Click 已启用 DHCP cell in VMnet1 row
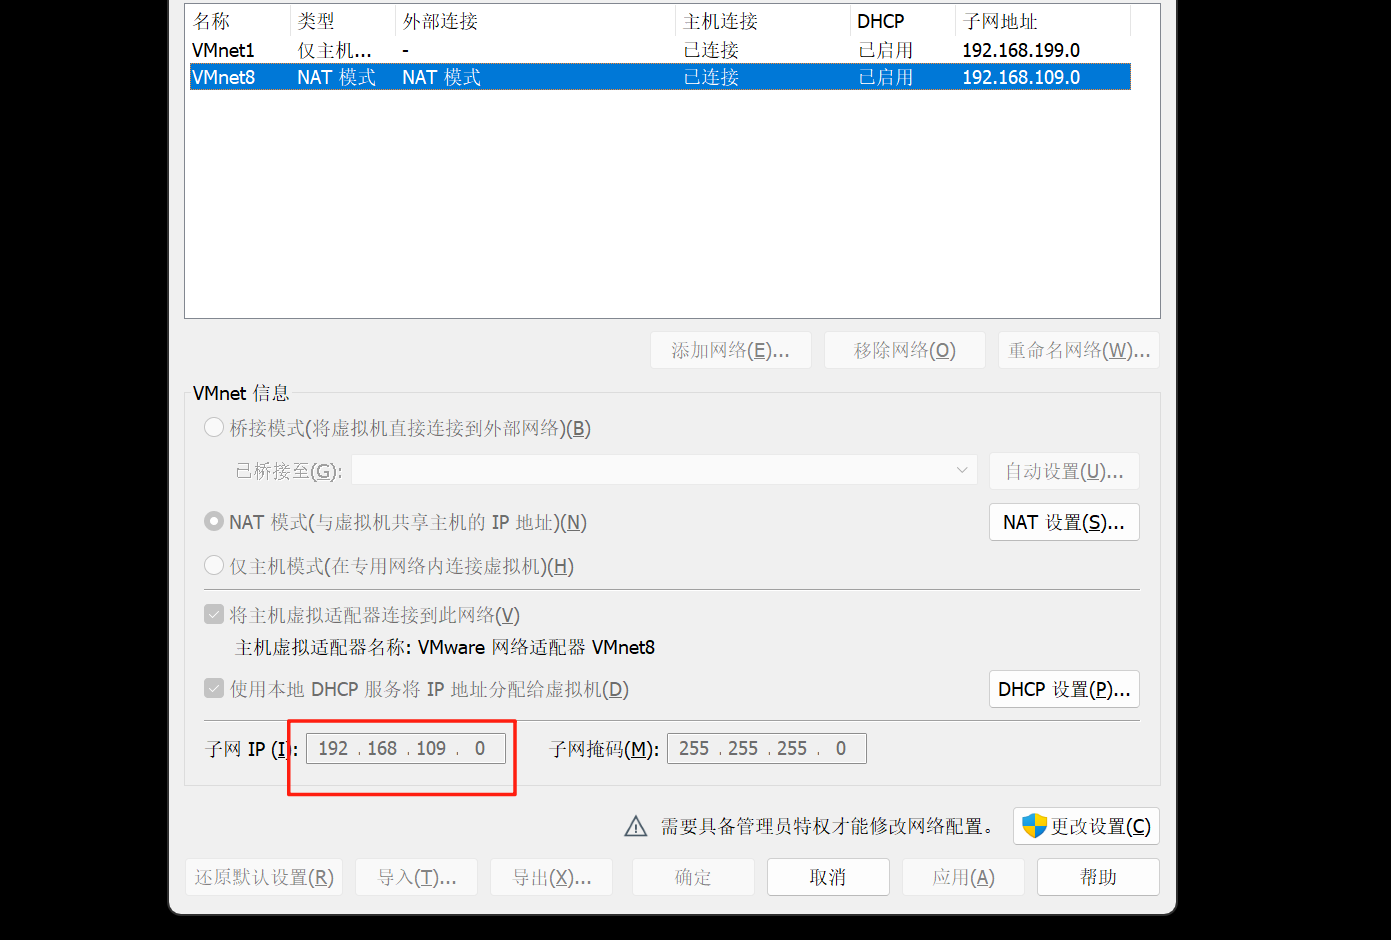 coord(885,50)
